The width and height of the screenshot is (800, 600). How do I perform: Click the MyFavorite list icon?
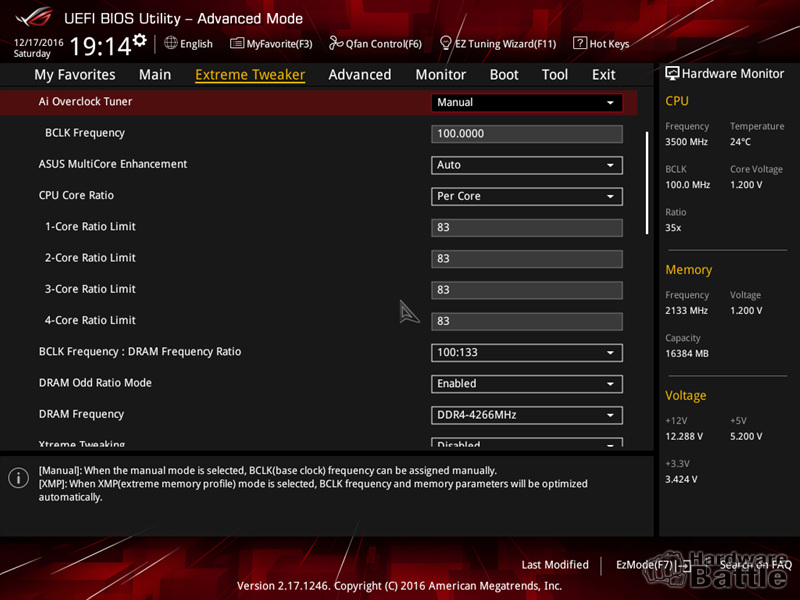[237, 43]
